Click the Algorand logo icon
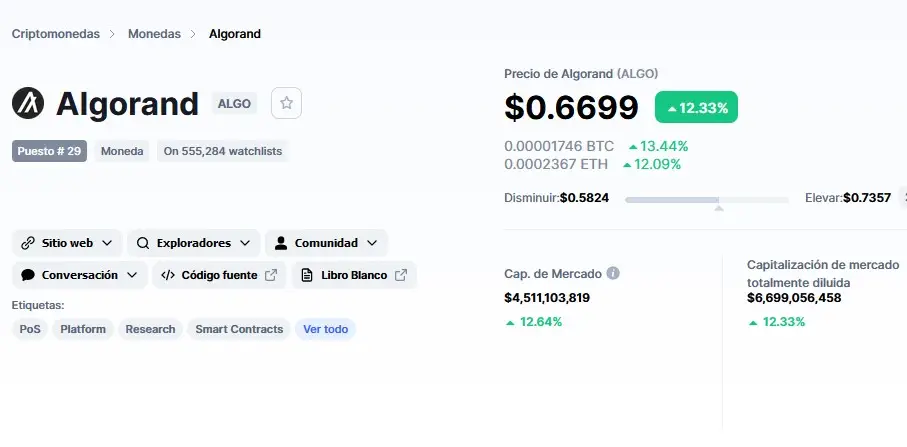The width and height of the screenshot is (907, 447). coord(28,104)
